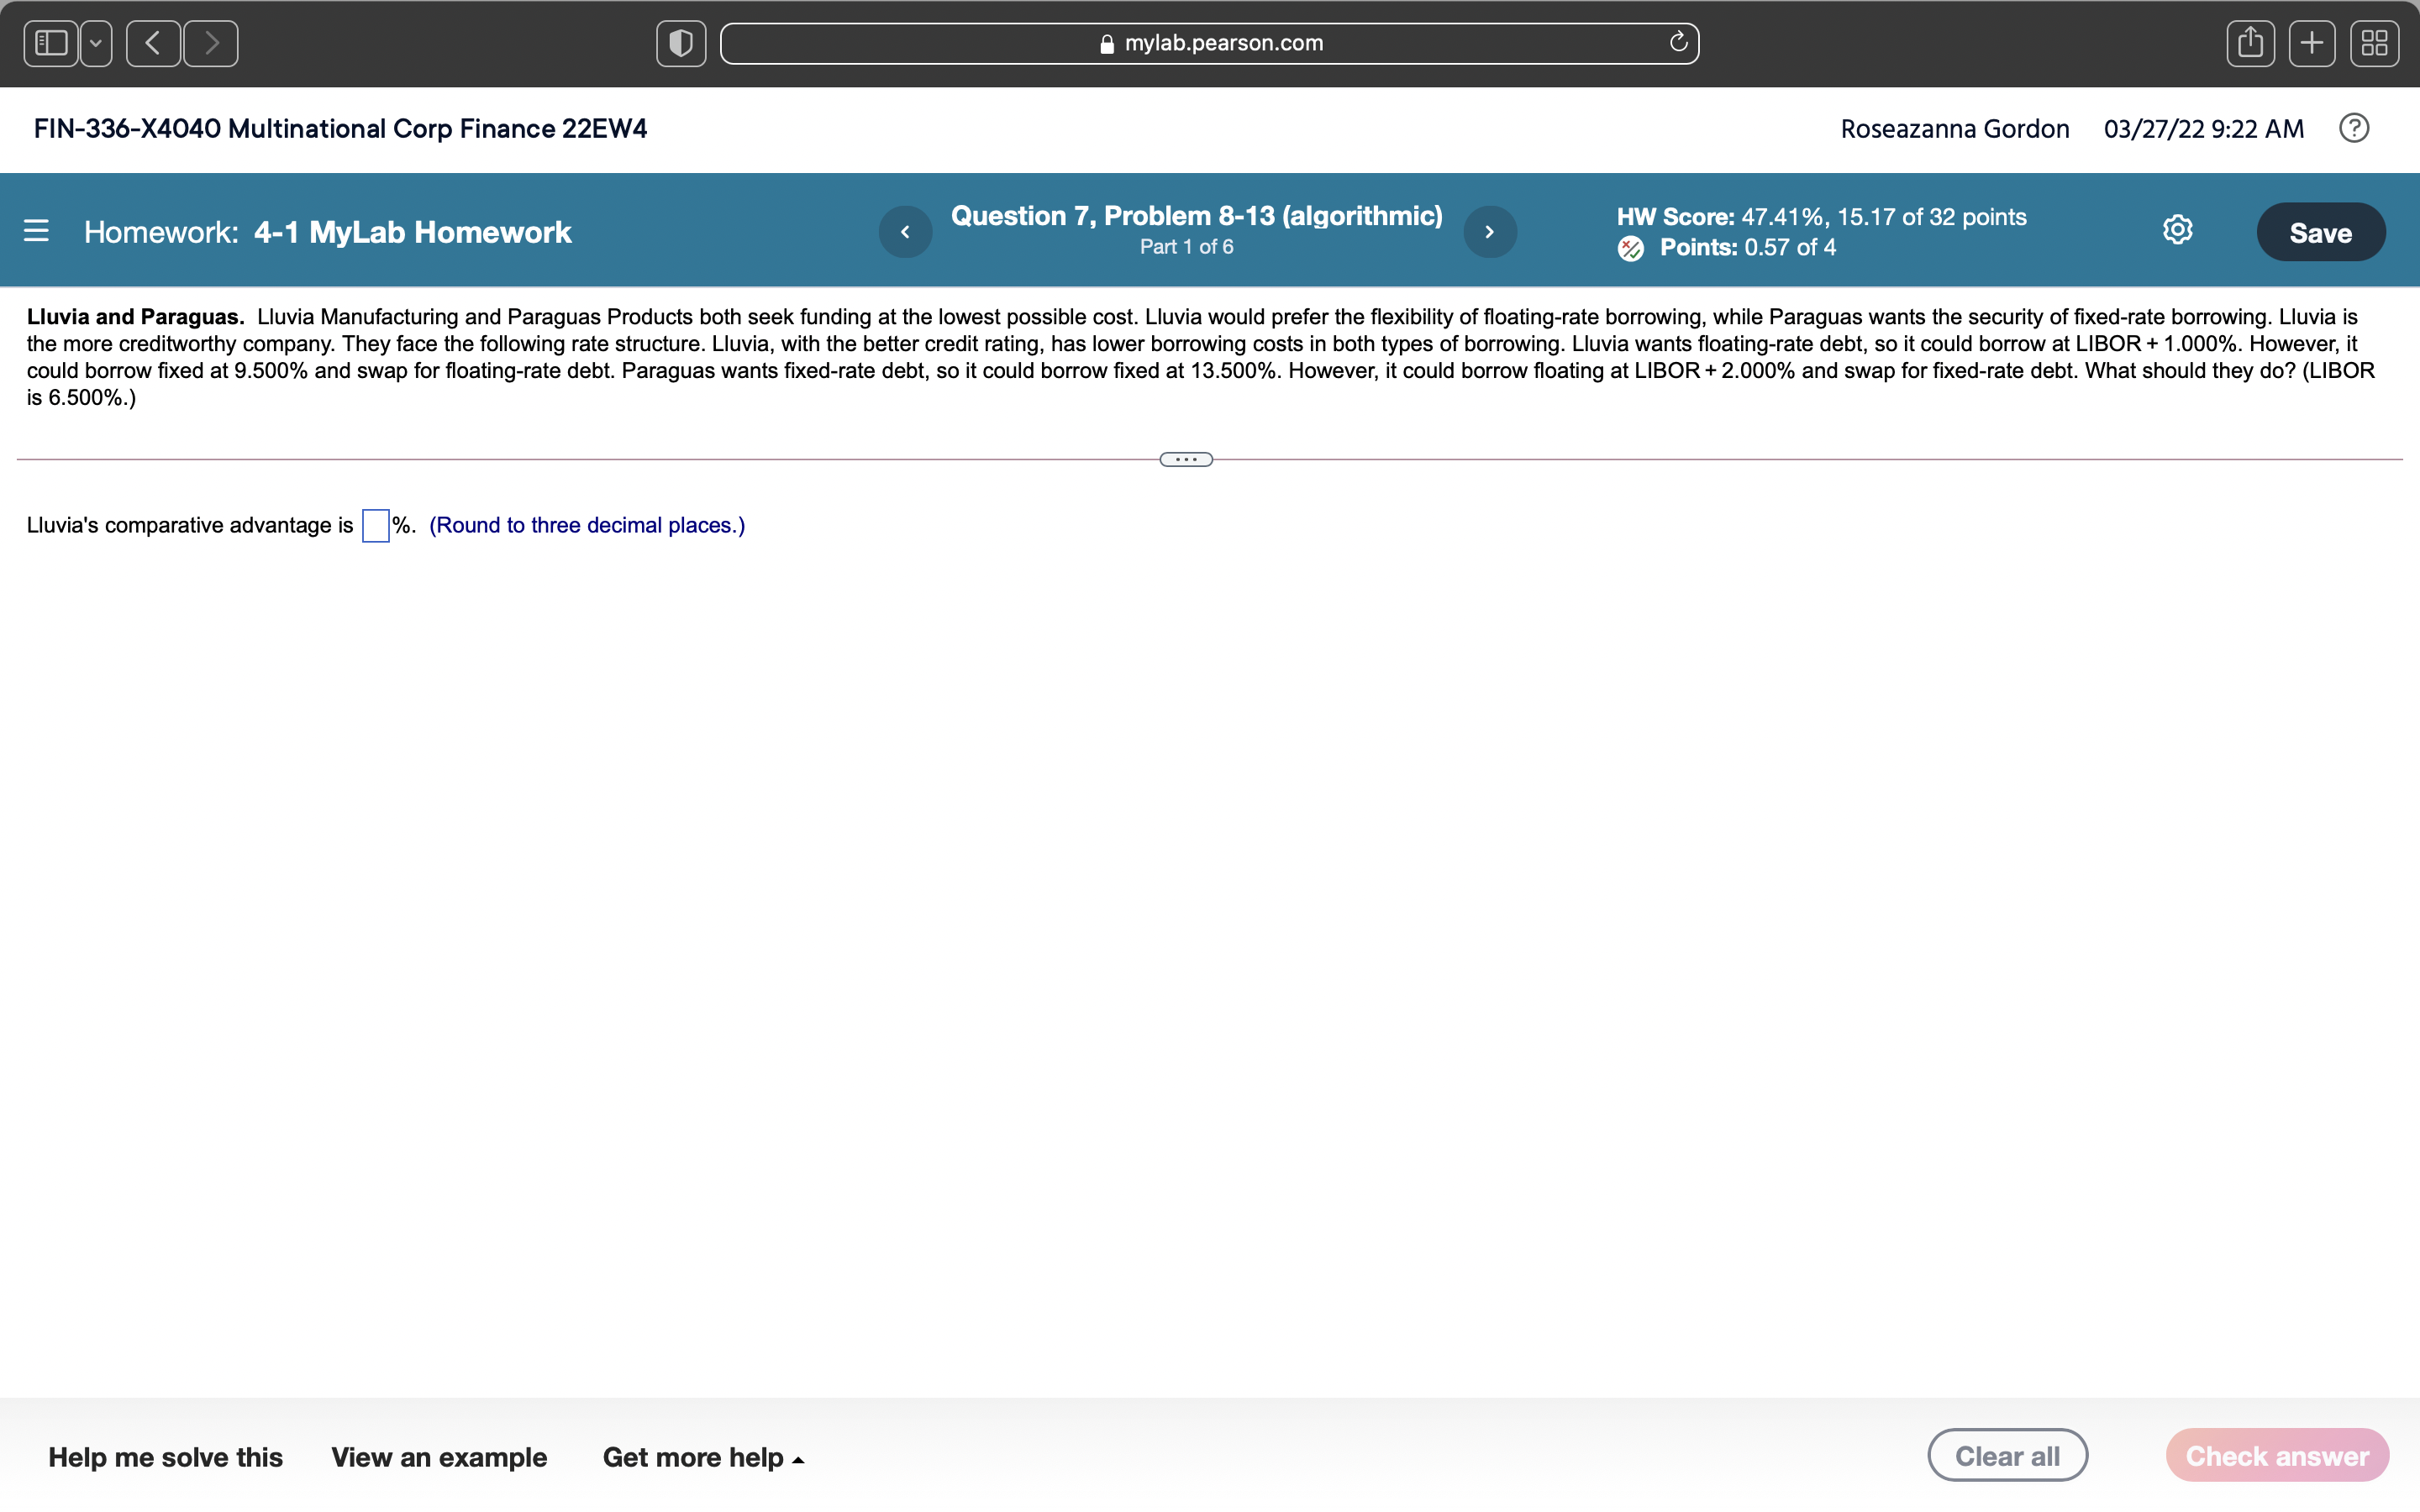Expand the Get more help menu
This screenshot has height=1512, width=2420.
(x=703, y=1457)
